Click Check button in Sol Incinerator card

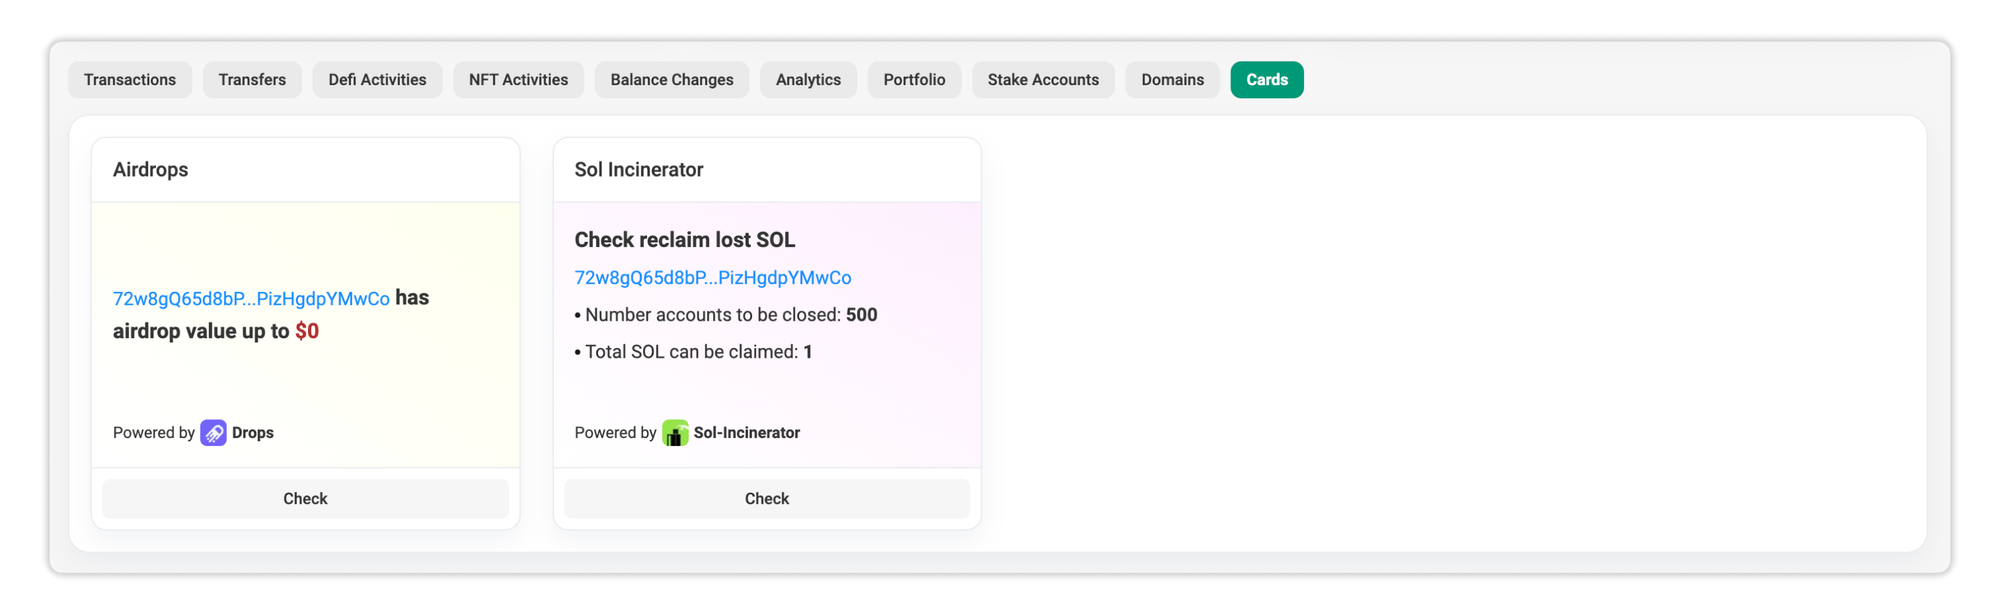coord(767,499)
